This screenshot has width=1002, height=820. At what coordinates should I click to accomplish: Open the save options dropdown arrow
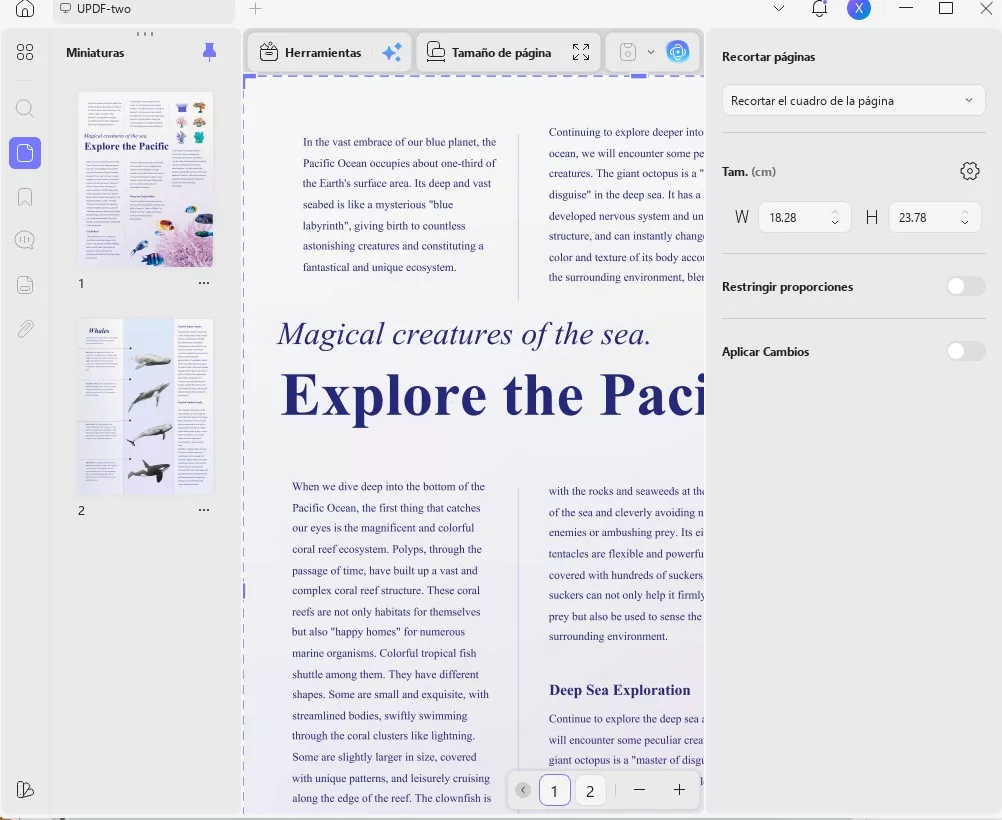tap(651, 52)
